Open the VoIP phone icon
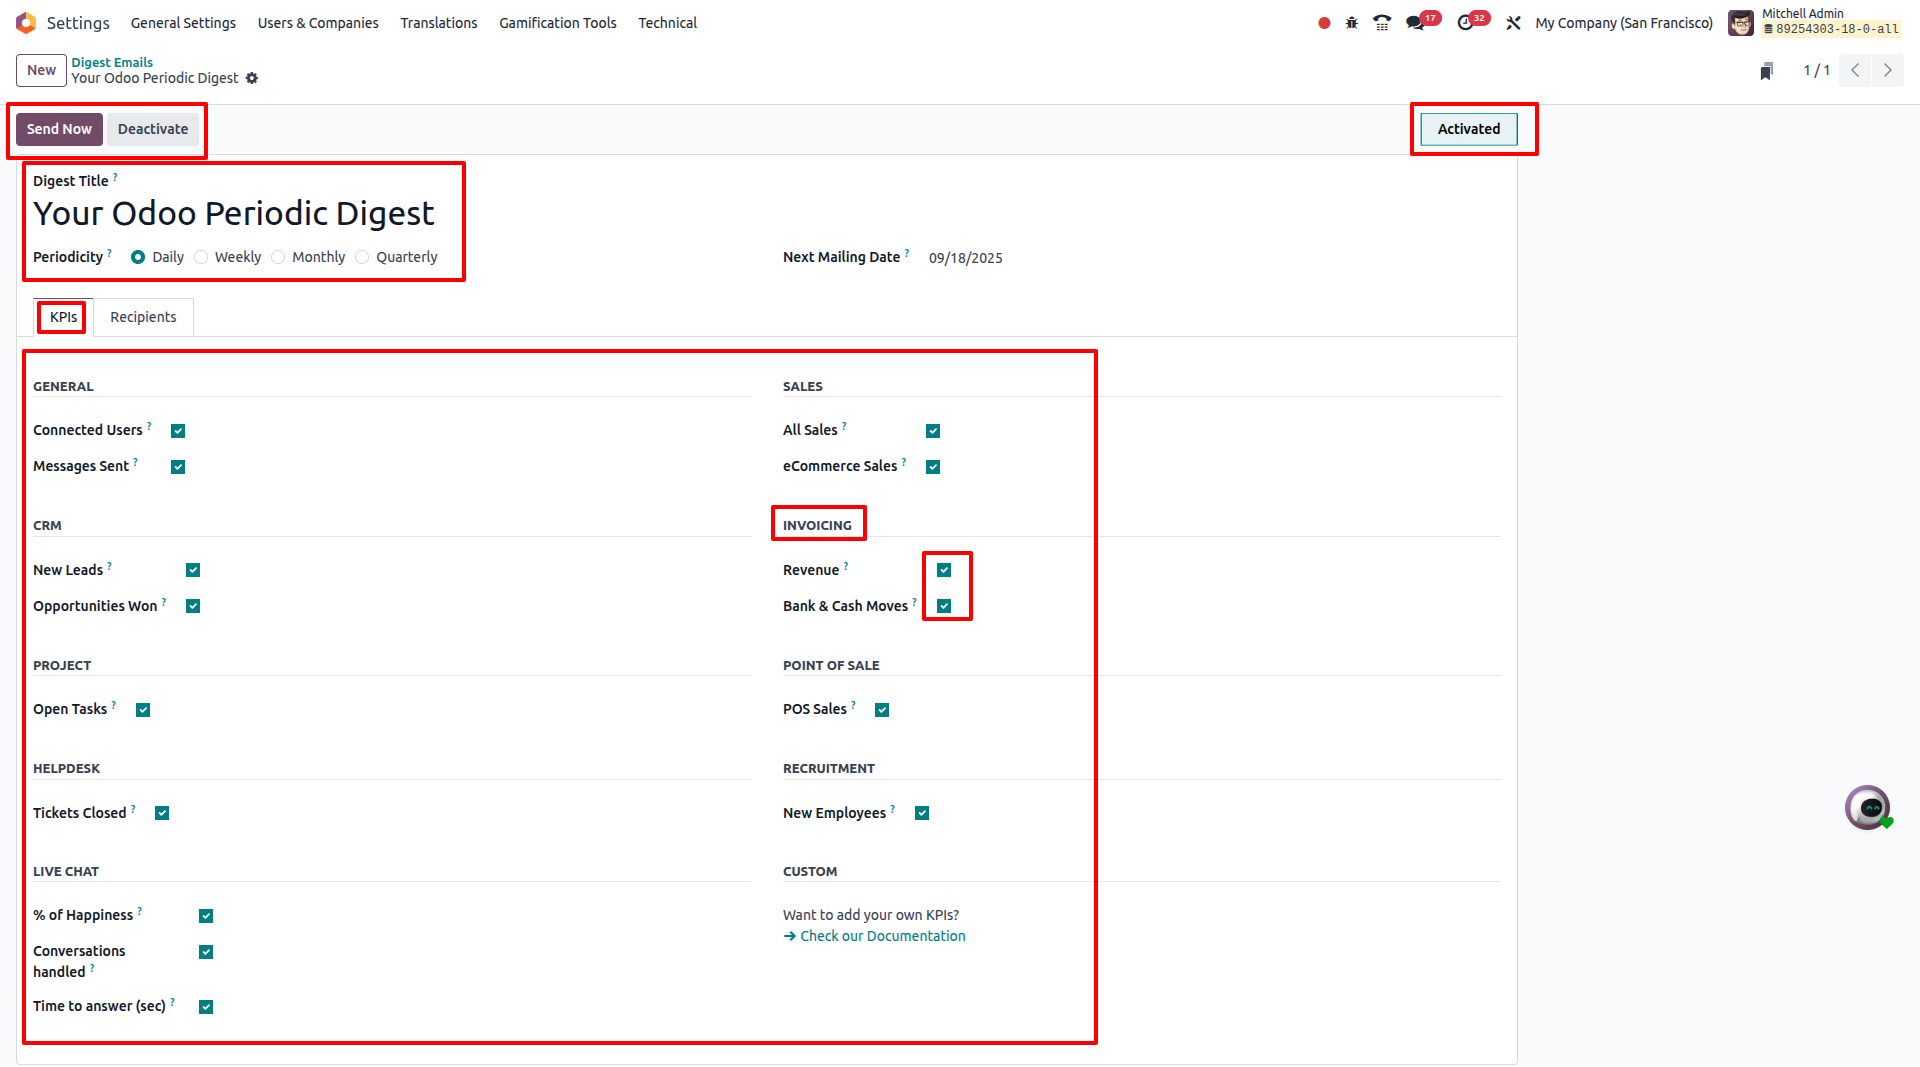The width and height of the screenshot is (1920, 1067). click(x=1382, y=23)
